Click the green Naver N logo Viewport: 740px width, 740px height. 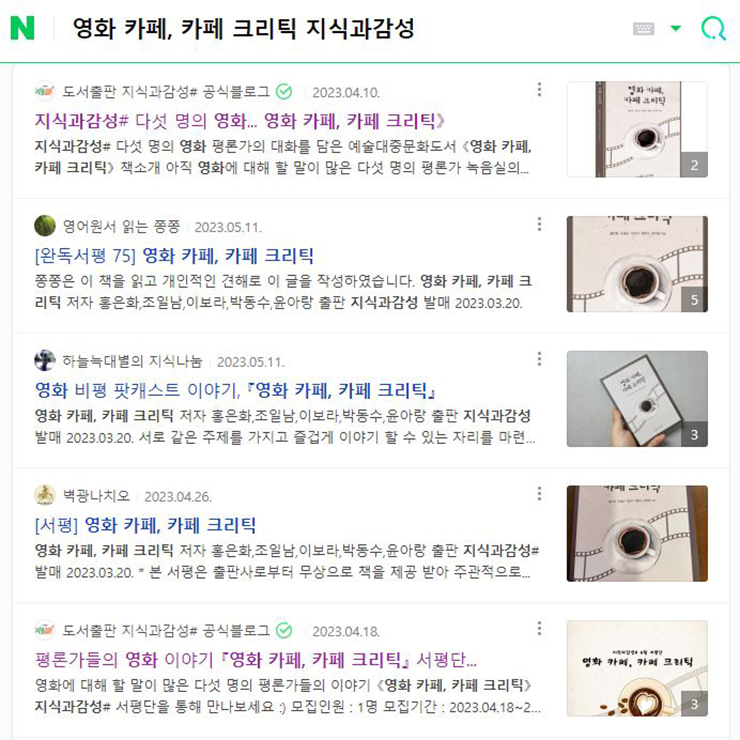[22, 28]
